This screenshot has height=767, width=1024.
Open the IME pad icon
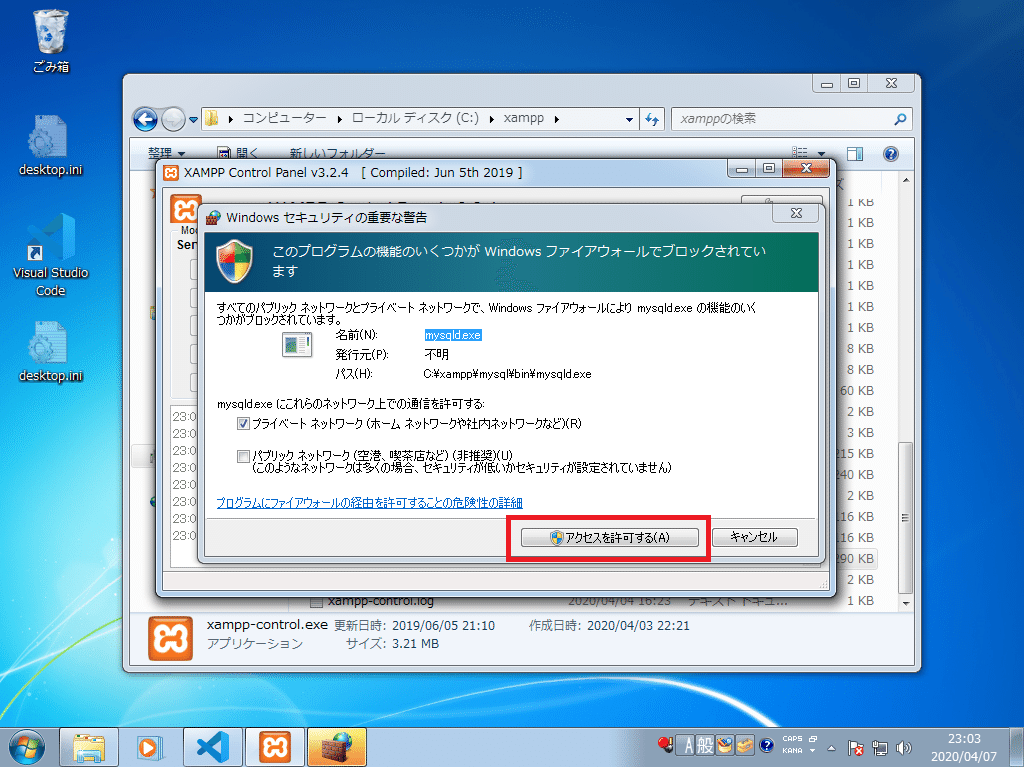[725, 745]
